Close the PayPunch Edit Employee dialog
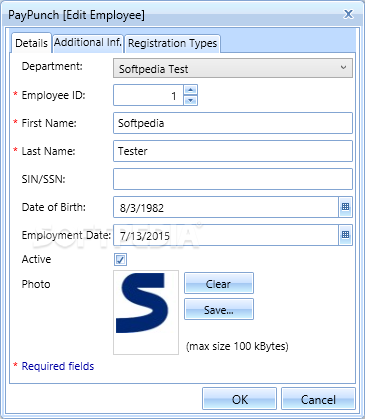Viewport: 365px width, 419px height. [348, 14]
